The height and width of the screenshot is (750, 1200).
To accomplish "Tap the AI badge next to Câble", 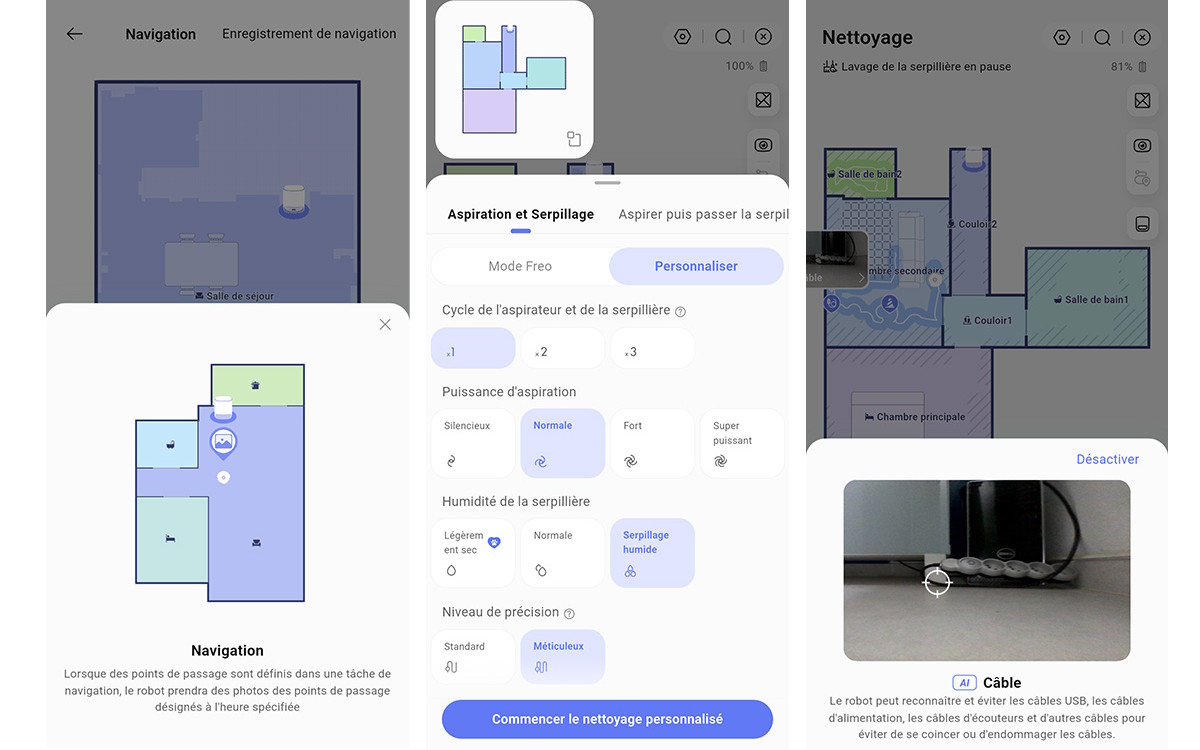I will click(964, 683).
